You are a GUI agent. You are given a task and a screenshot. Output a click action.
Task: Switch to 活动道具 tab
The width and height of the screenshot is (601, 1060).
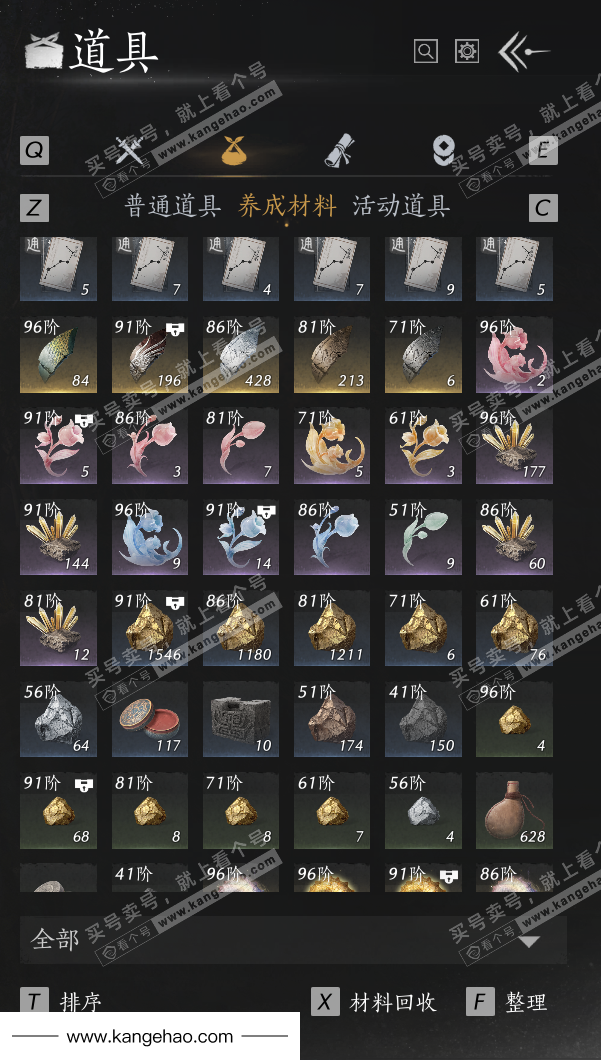coord(401,207)
